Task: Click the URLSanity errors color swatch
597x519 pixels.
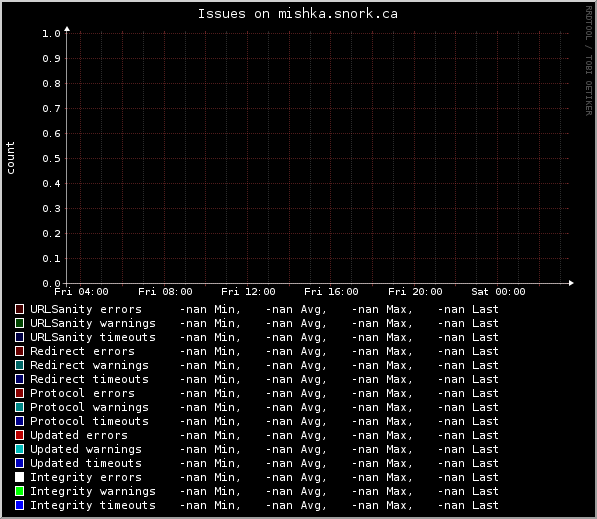Action: (x=19, y=309)
